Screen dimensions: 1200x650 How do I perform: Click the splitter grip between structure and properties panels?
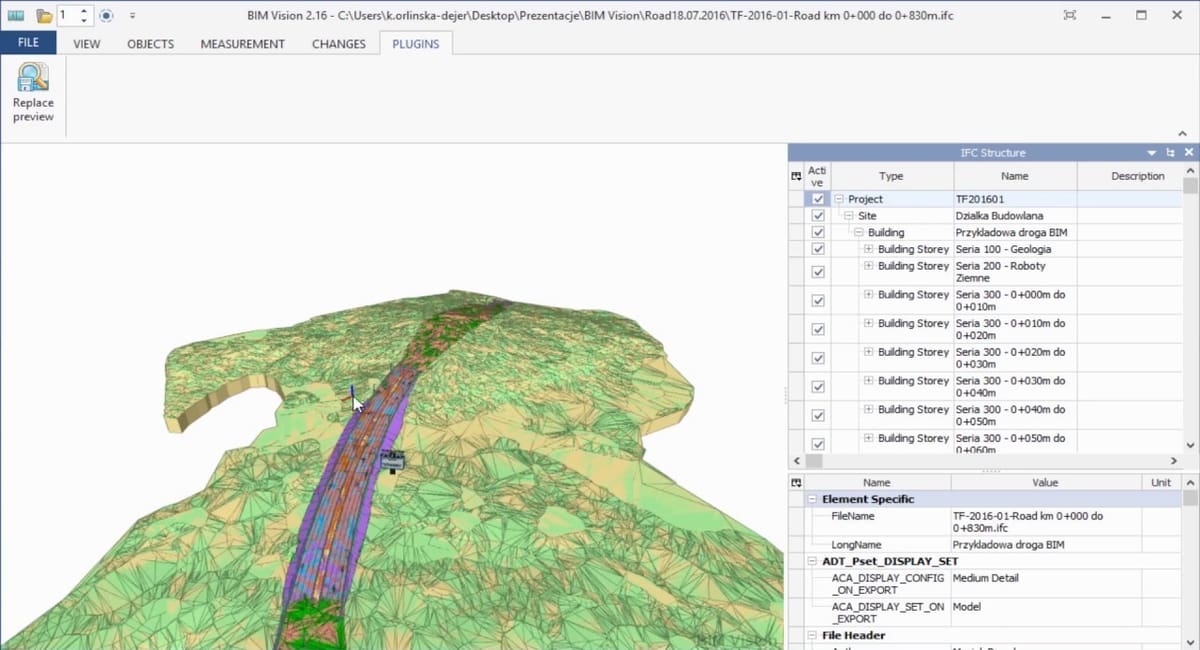tap(992, 471)
